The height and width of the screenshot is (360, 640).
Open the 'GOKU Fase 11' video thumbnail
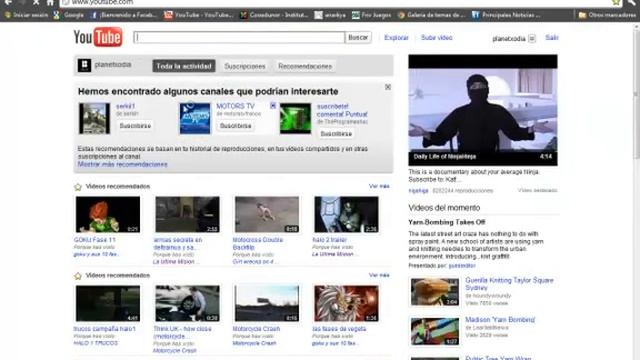click(108, 214)
